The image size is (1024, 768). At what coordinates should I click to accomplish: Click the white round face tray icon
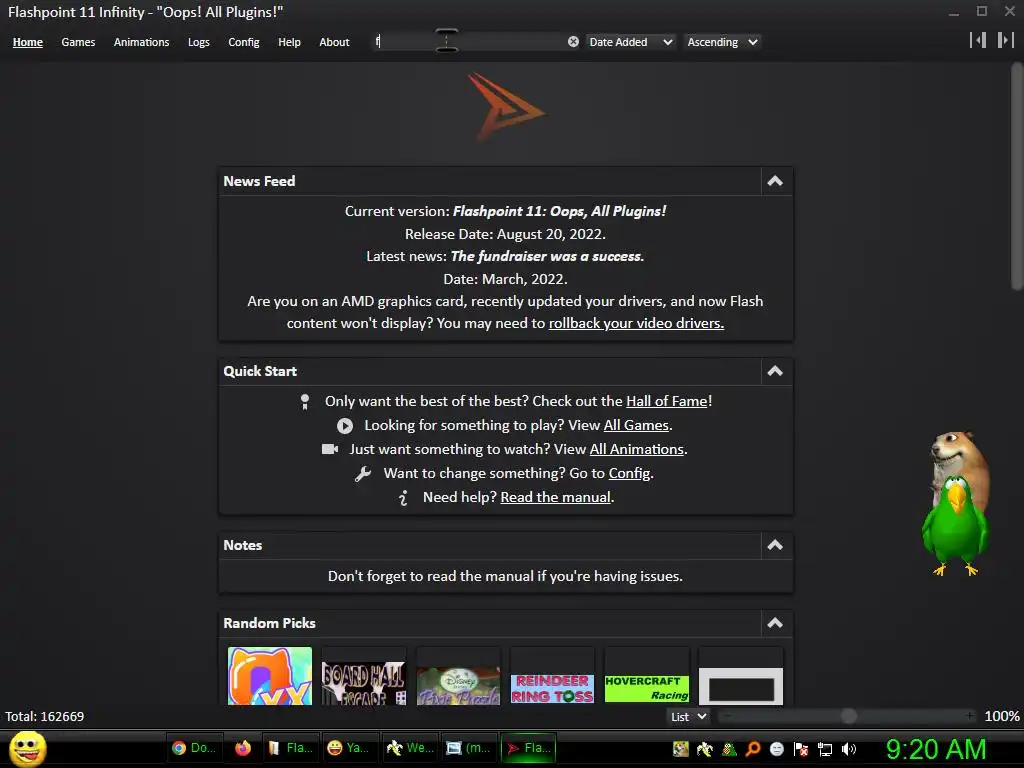click(776, 749)
